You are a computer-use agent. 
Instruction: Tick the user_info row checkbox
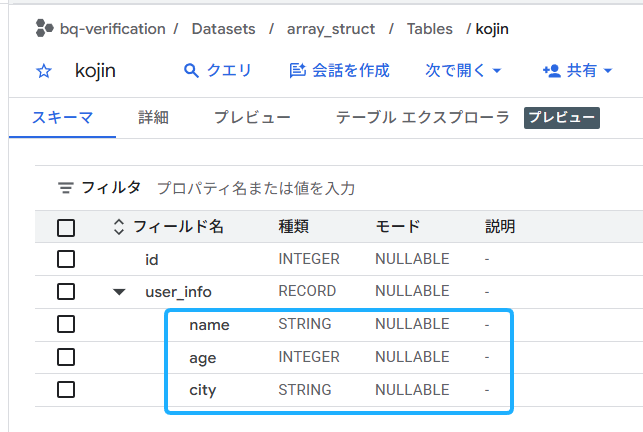click(x=66, y=292)
